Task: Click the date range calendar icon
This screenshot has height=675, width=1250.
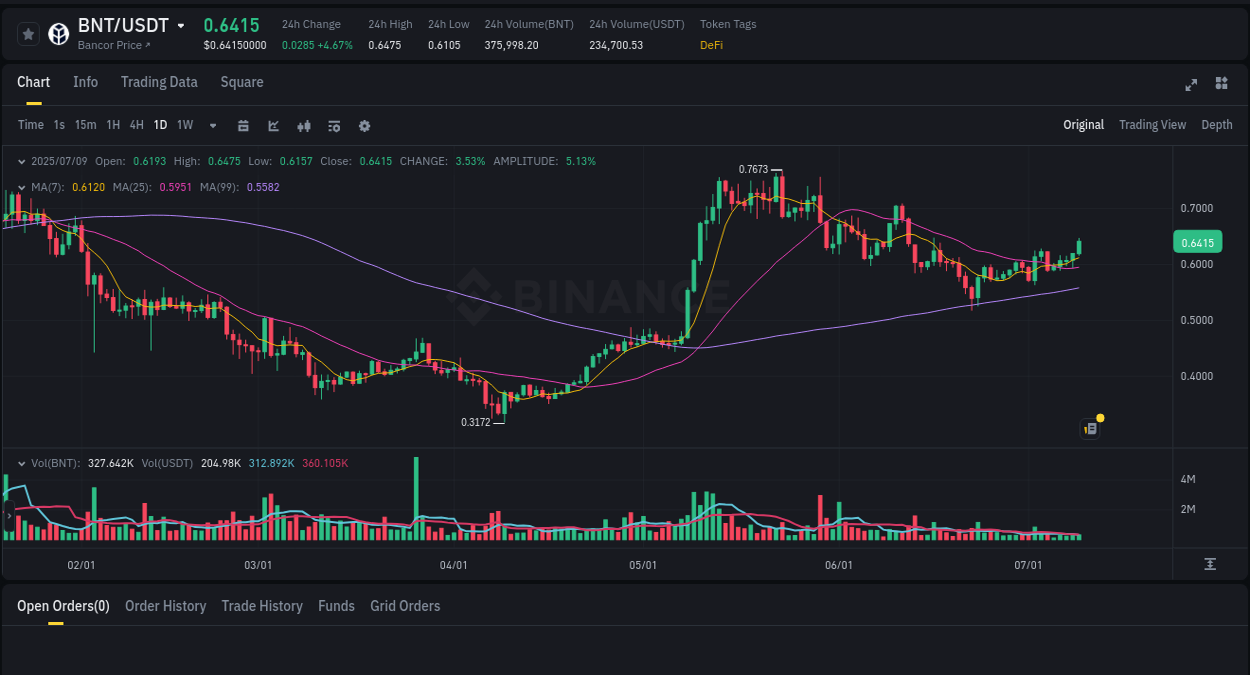Action: 243,125
